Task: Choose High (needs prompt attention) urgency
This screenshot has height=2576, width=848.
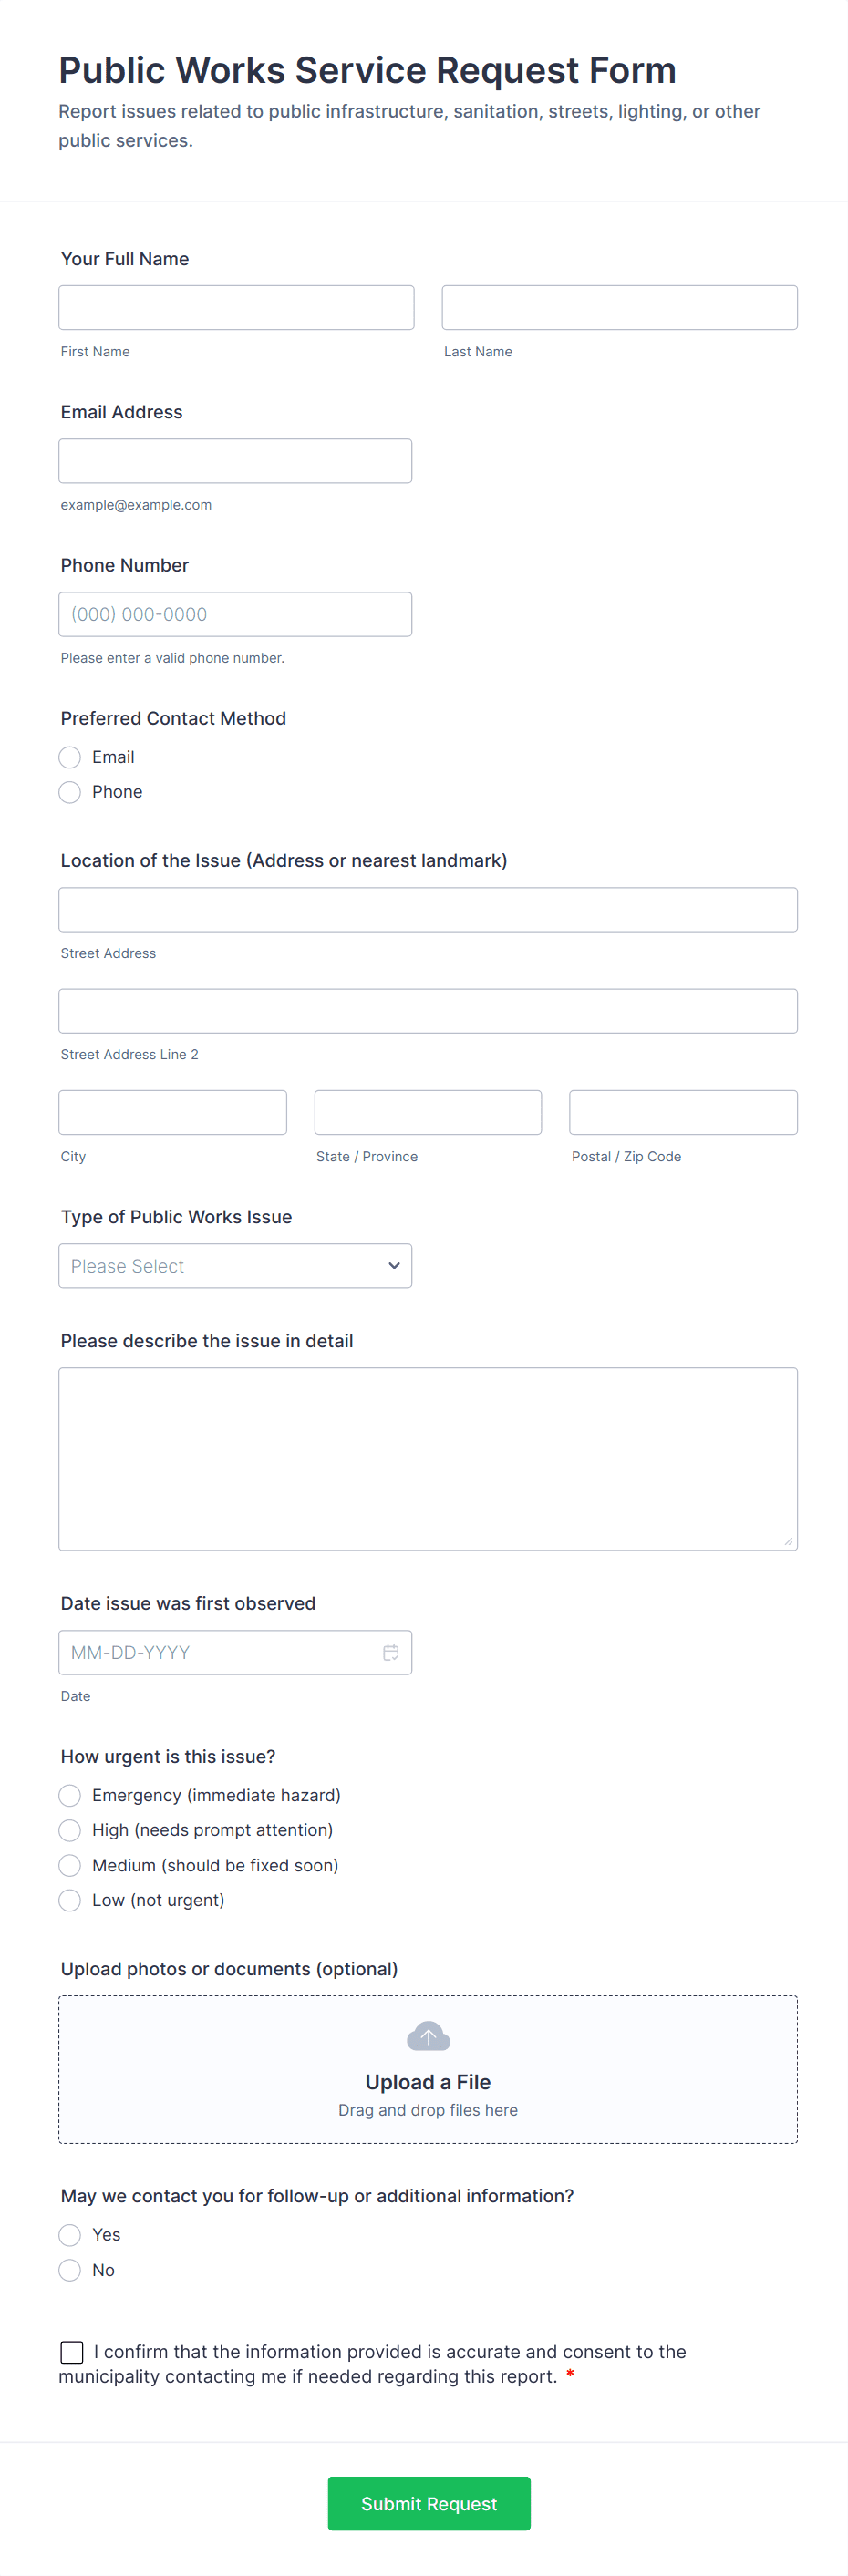Action: [x=70, y=1830]
